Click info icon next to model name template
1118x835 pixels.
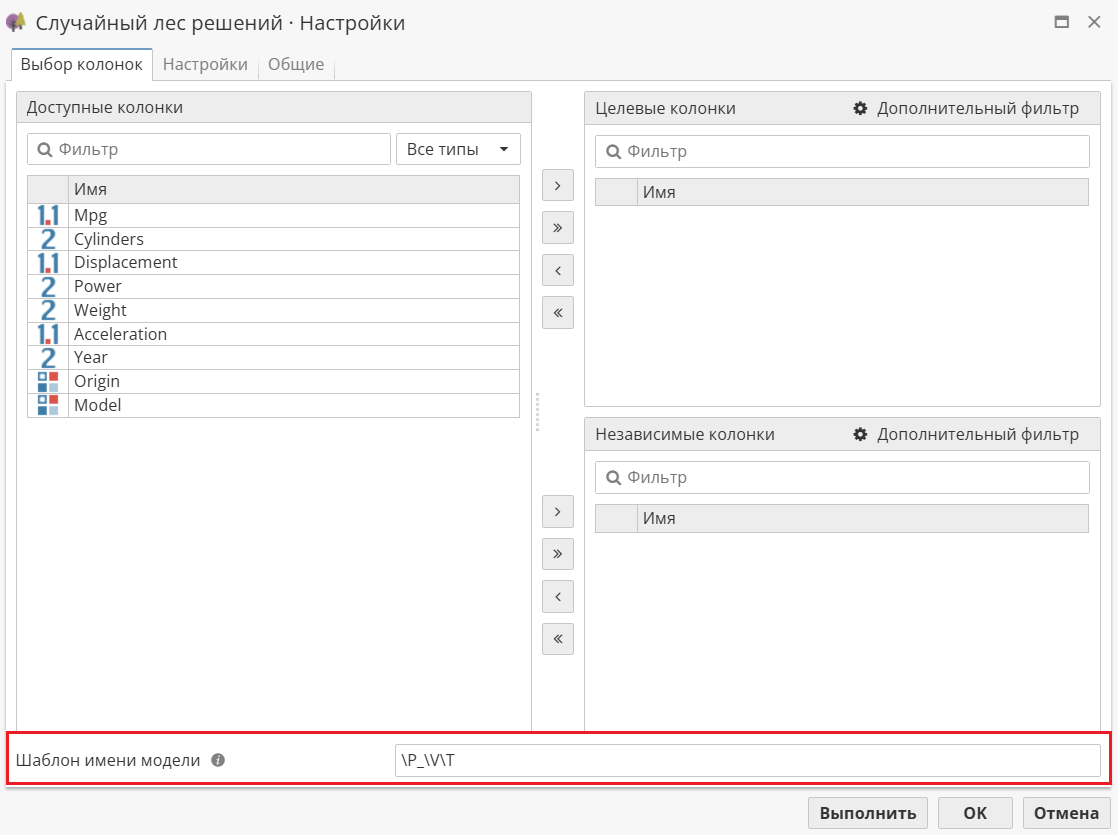pyautogui.click(x=218, y=760)
